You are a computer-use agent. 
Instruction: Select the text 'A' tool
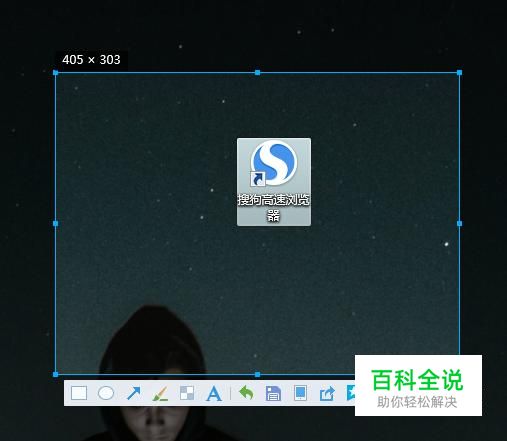click(x=214, y=393)
